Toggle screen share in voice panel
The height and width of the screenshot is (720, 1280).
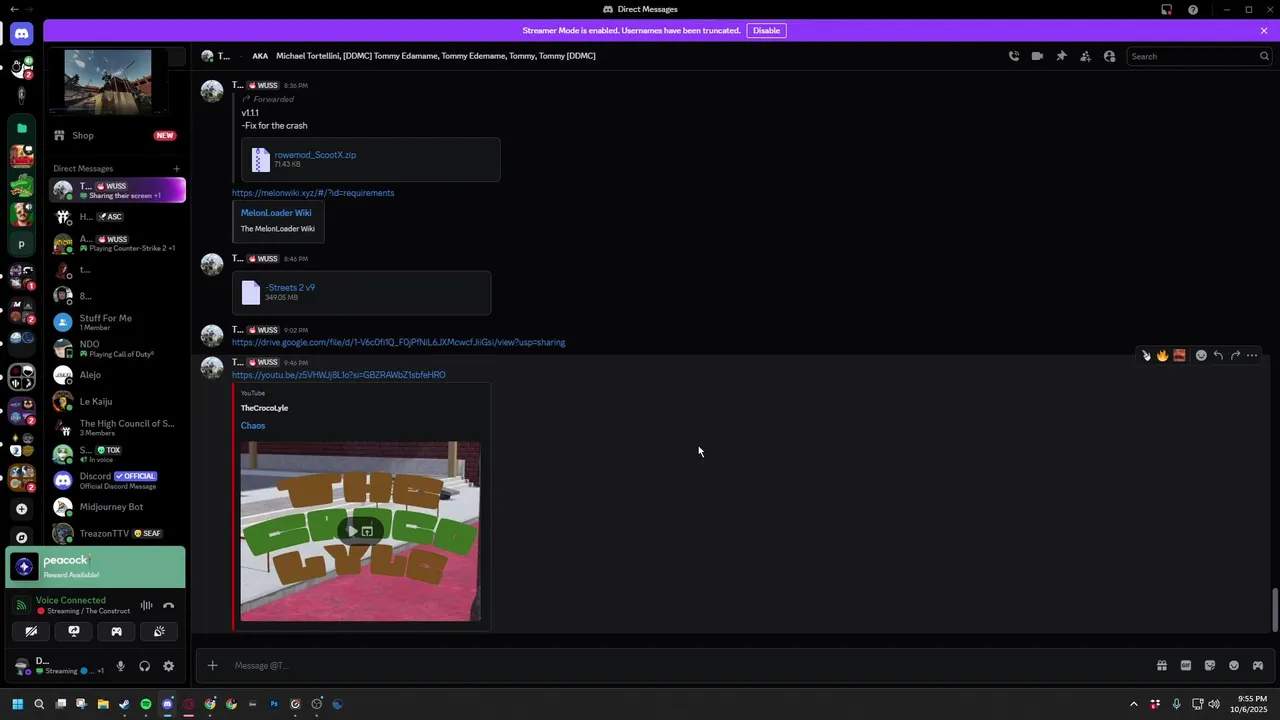73,631
